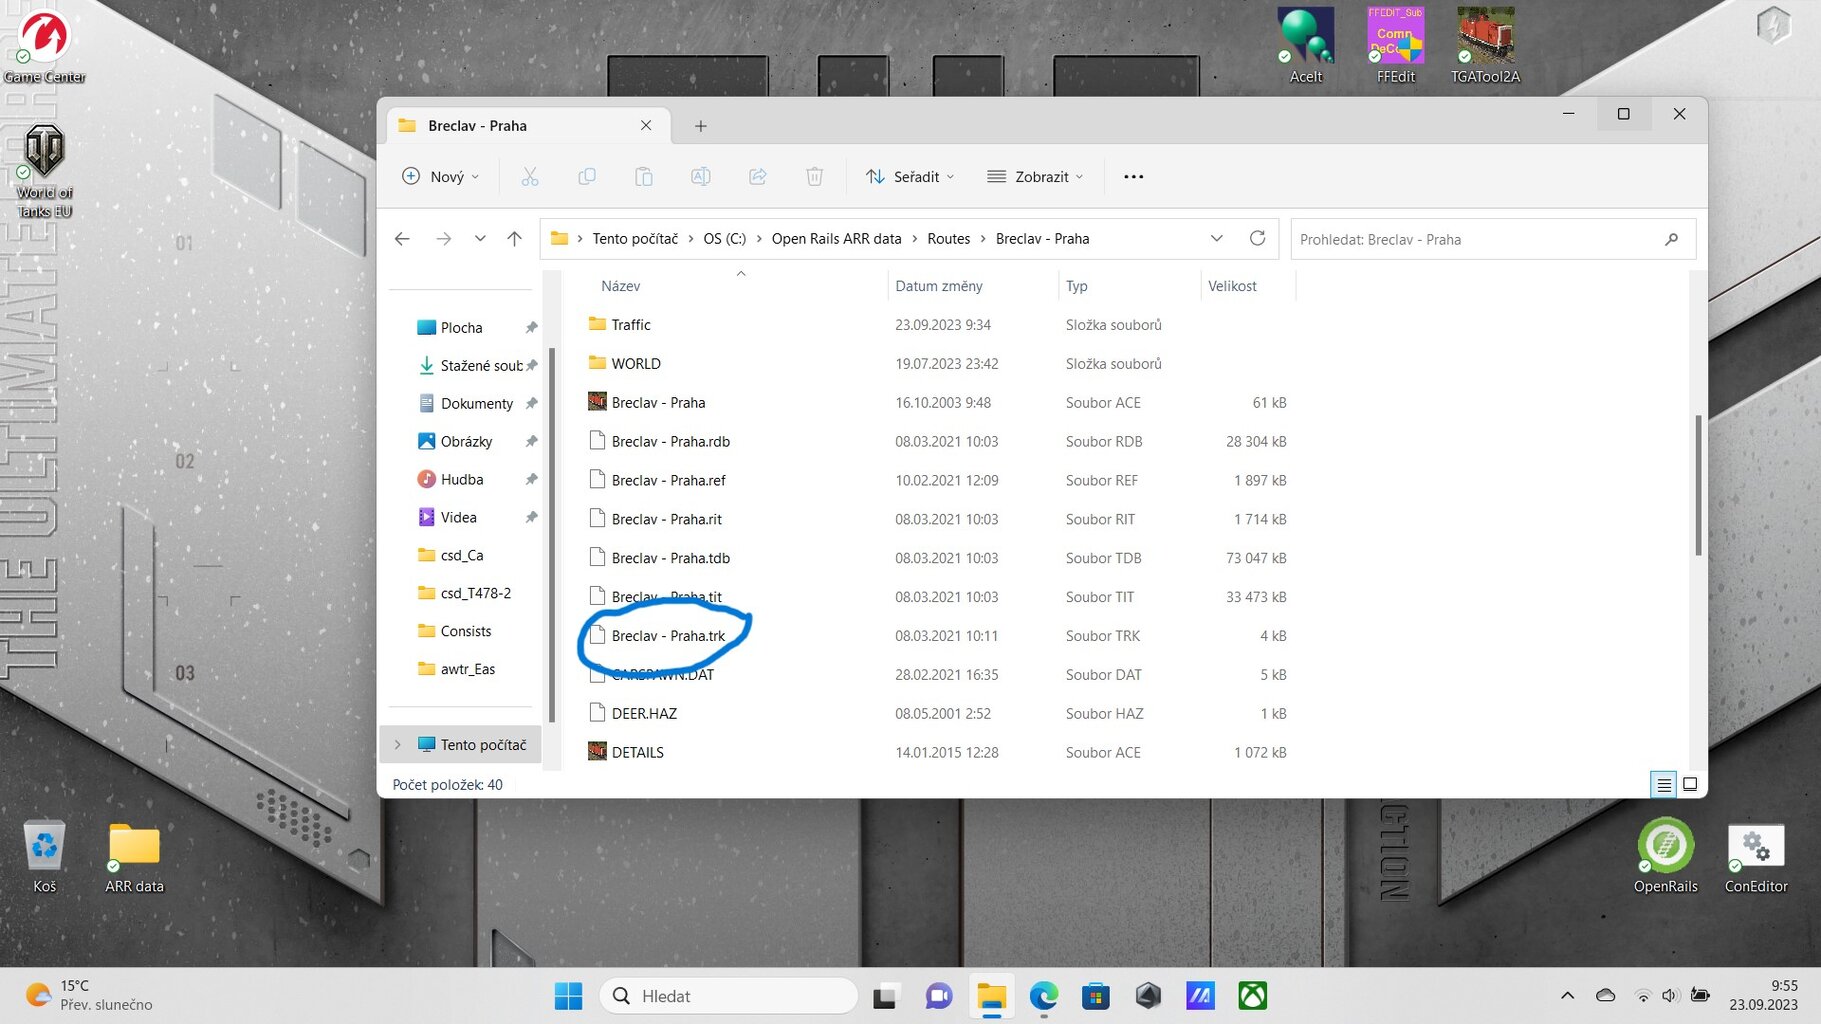This screenshot has width=1821, height=1024.
Task: Click the Delete trash icon in toolbar
Action: pyautogui.click(x=815, y=177)
